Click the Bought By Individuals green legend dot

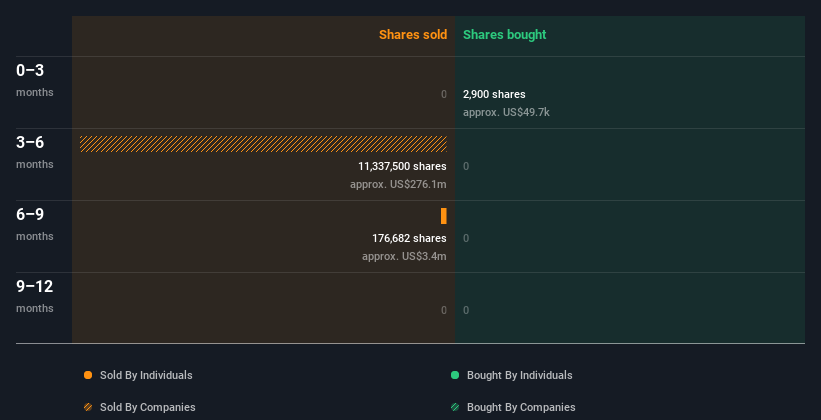pyautogui.click(x=455, y=375)
